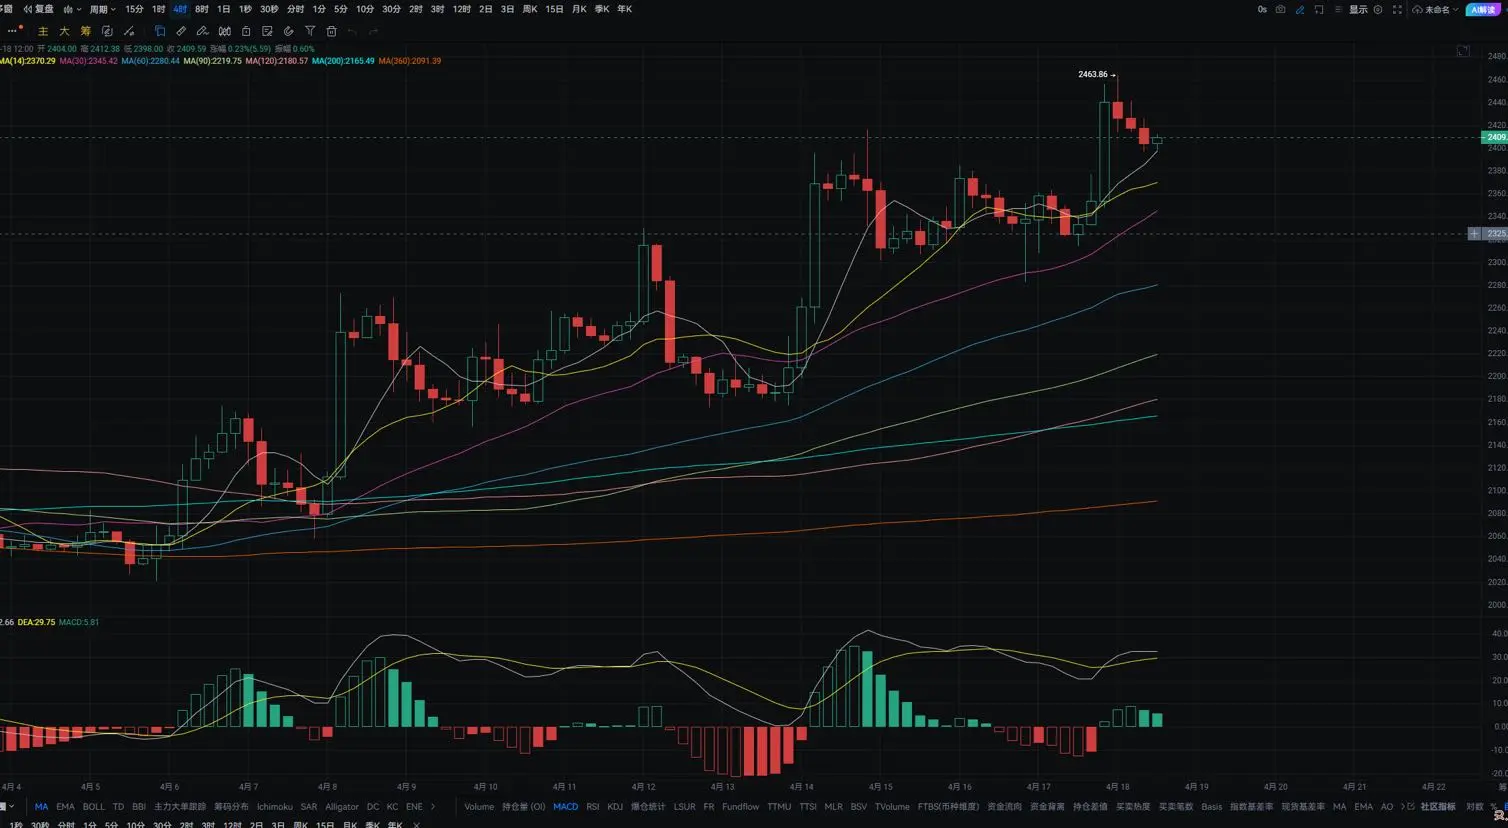Open the 复盘 replay mode

point(39,9)
